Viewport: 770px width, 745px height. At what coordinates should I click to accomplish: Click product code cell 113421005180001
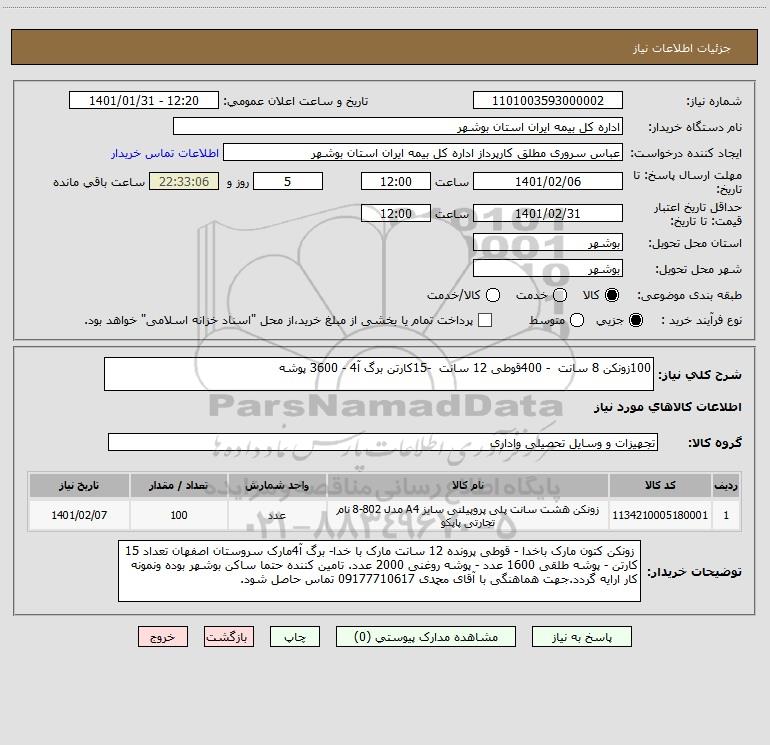tap(660, 515)
